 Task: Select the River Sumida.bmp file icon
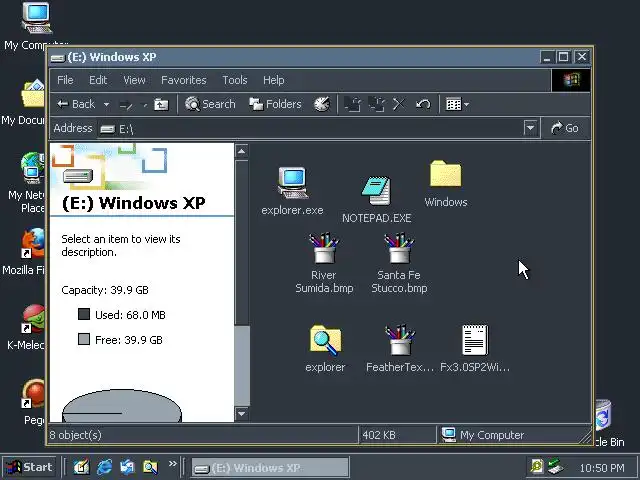(324, 263)
